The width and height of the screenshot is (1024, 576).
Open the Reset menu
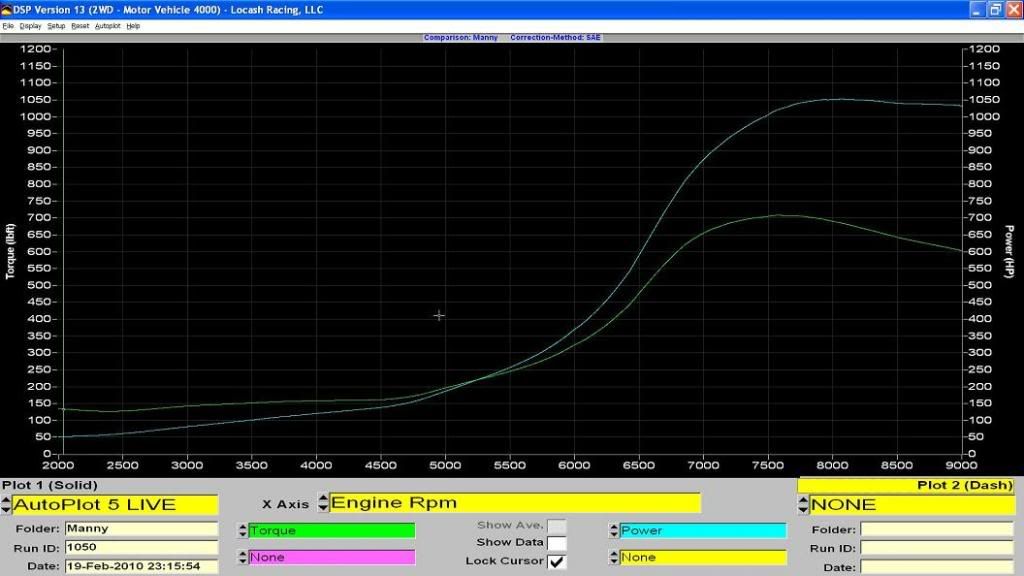80,26
